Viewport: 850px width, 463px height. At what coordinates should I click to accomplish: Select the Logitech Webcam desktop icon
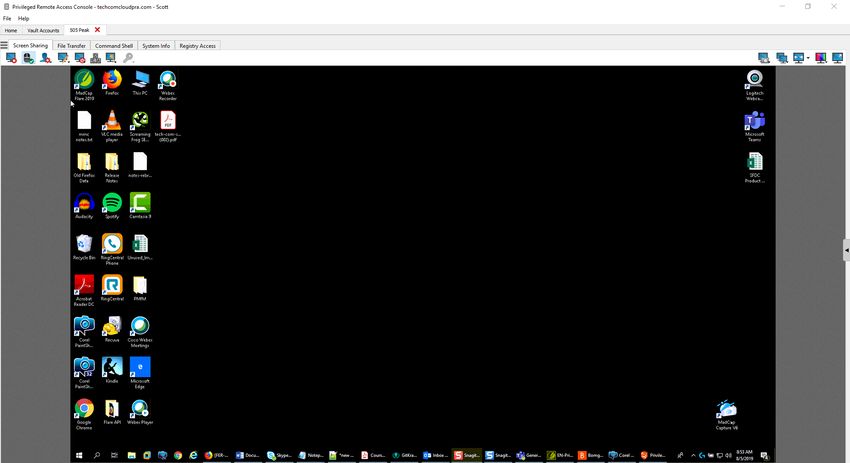point(755,85)
